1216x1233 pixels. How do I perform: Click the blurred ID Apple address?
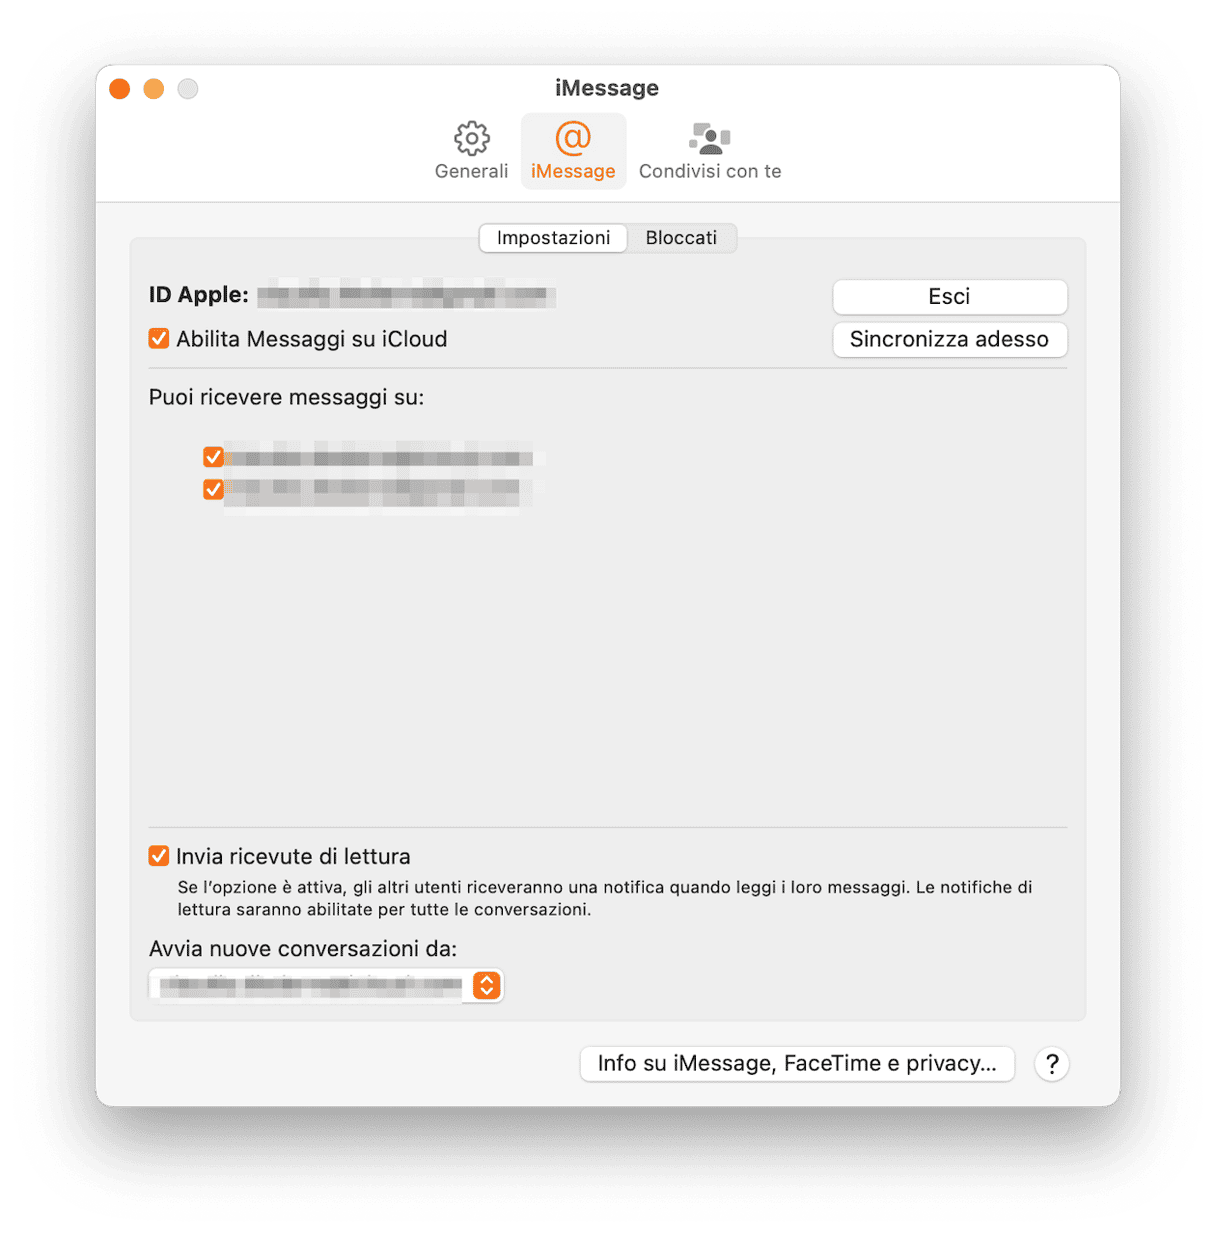click(x=406, y=295)
